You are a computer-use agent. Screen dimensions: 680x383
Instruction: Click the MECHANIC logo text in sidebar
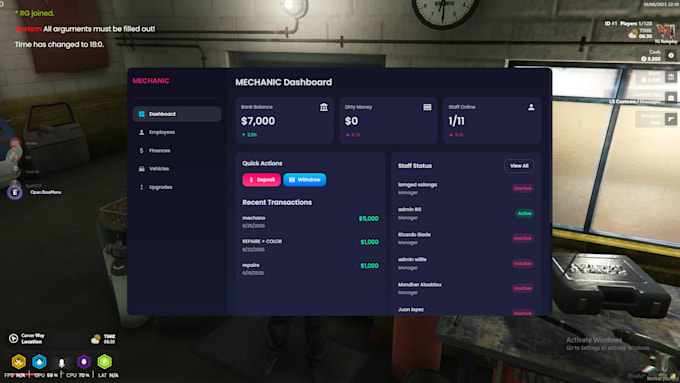tap(151, 81)
